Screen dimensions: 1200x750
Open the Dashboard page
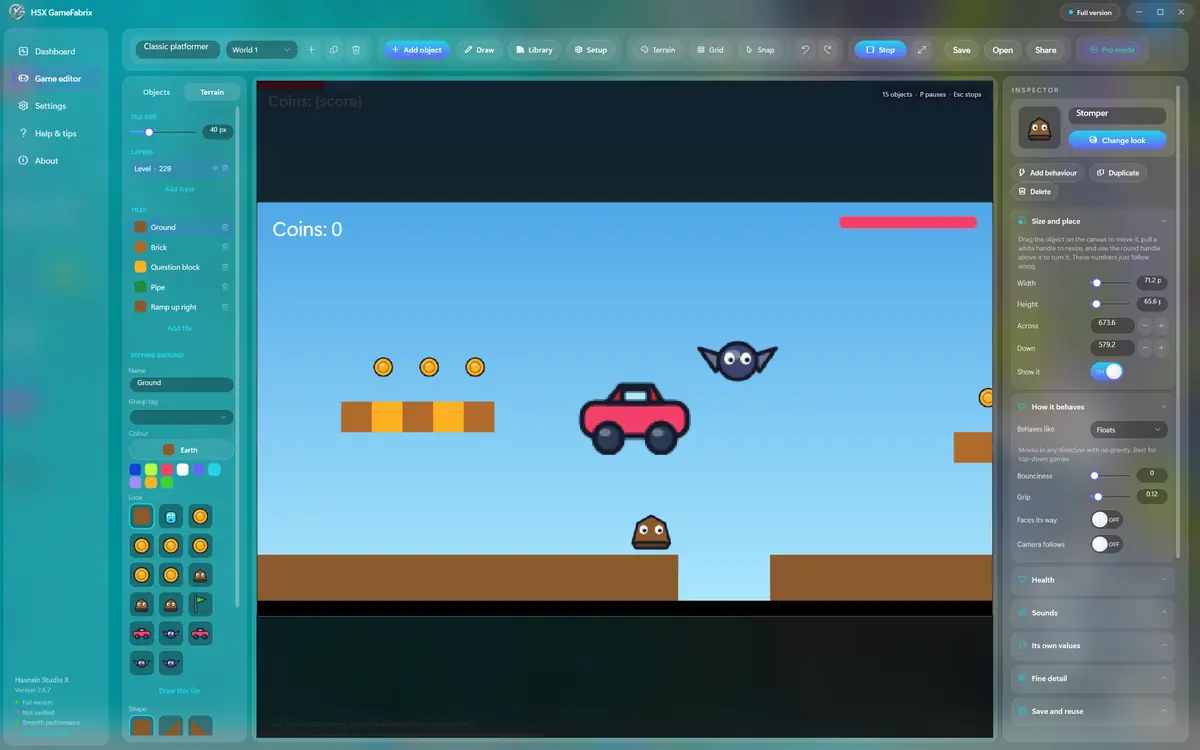click(54, 51)
